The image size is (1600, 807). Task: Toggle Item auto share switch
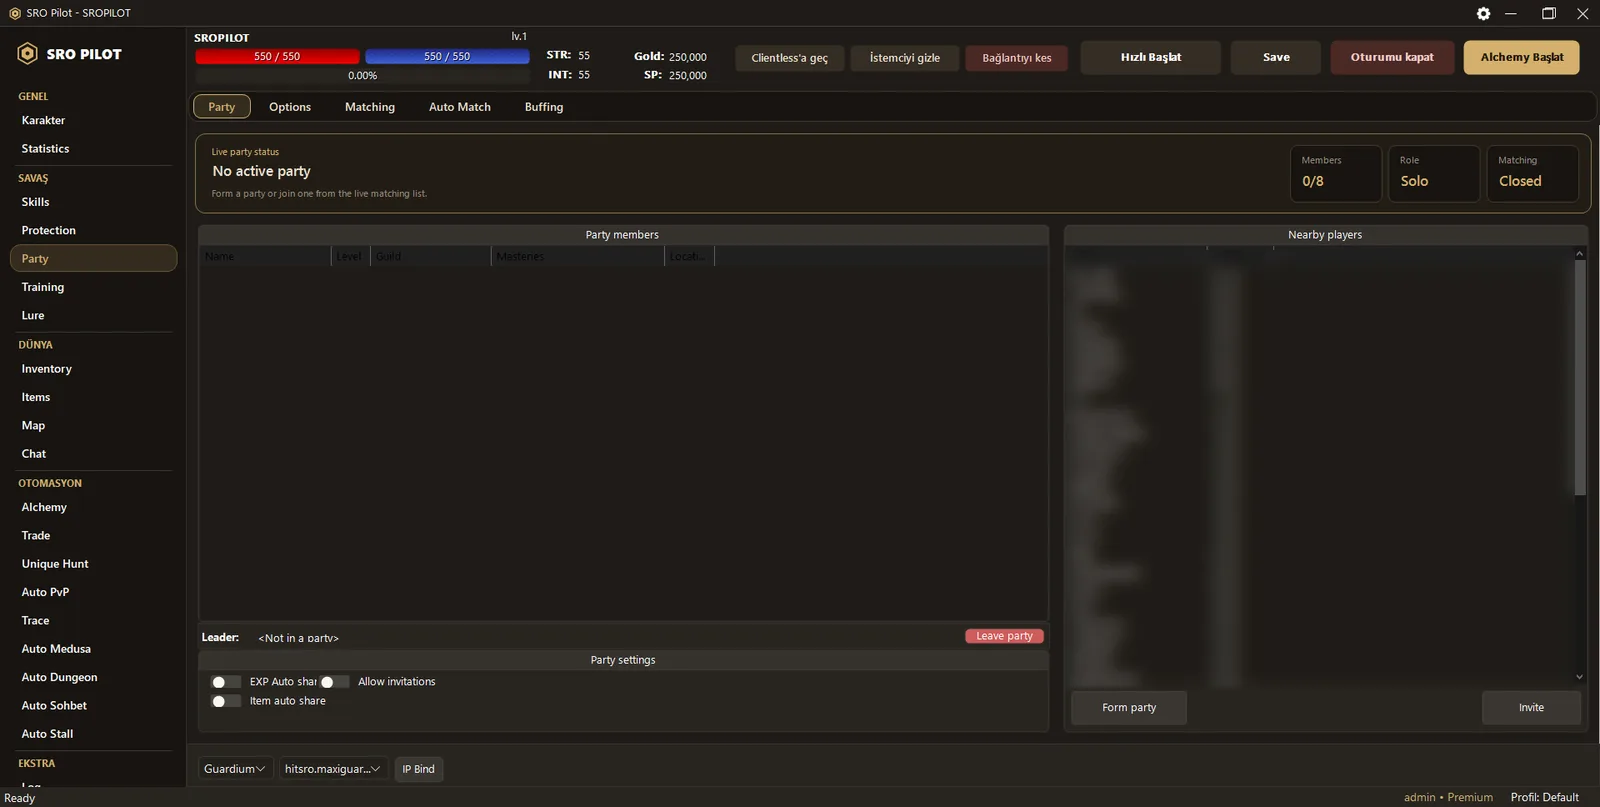tap(226, 701)
